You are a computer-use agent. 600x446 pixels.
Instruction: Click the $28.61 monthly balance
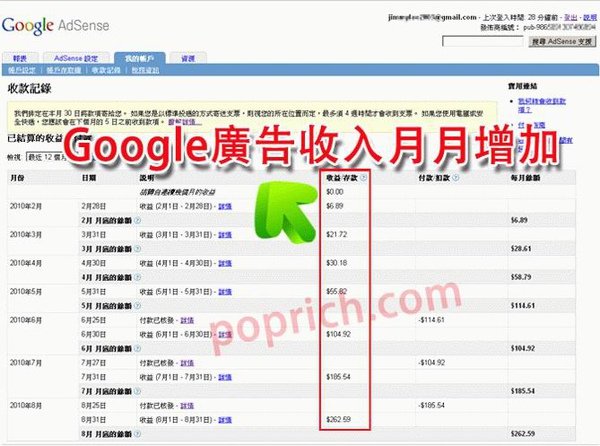click(521, 249)
